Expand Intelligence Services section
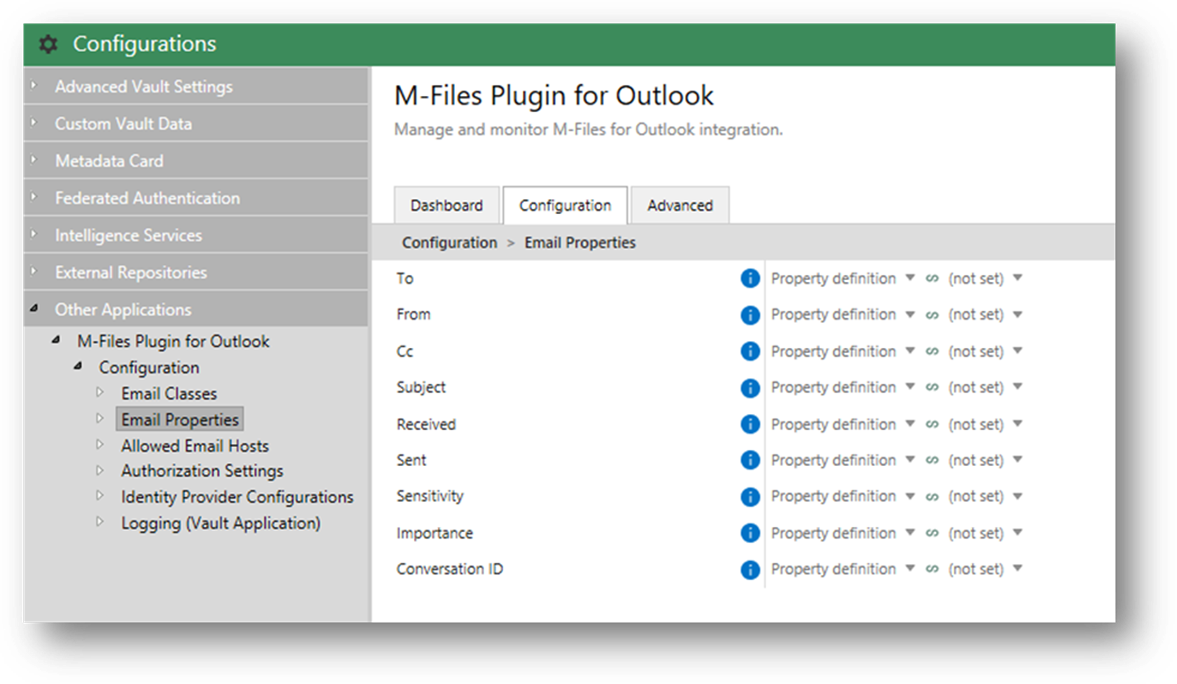Image resolution: width=1177 pixels, height=684 pixels. (197, 235)
